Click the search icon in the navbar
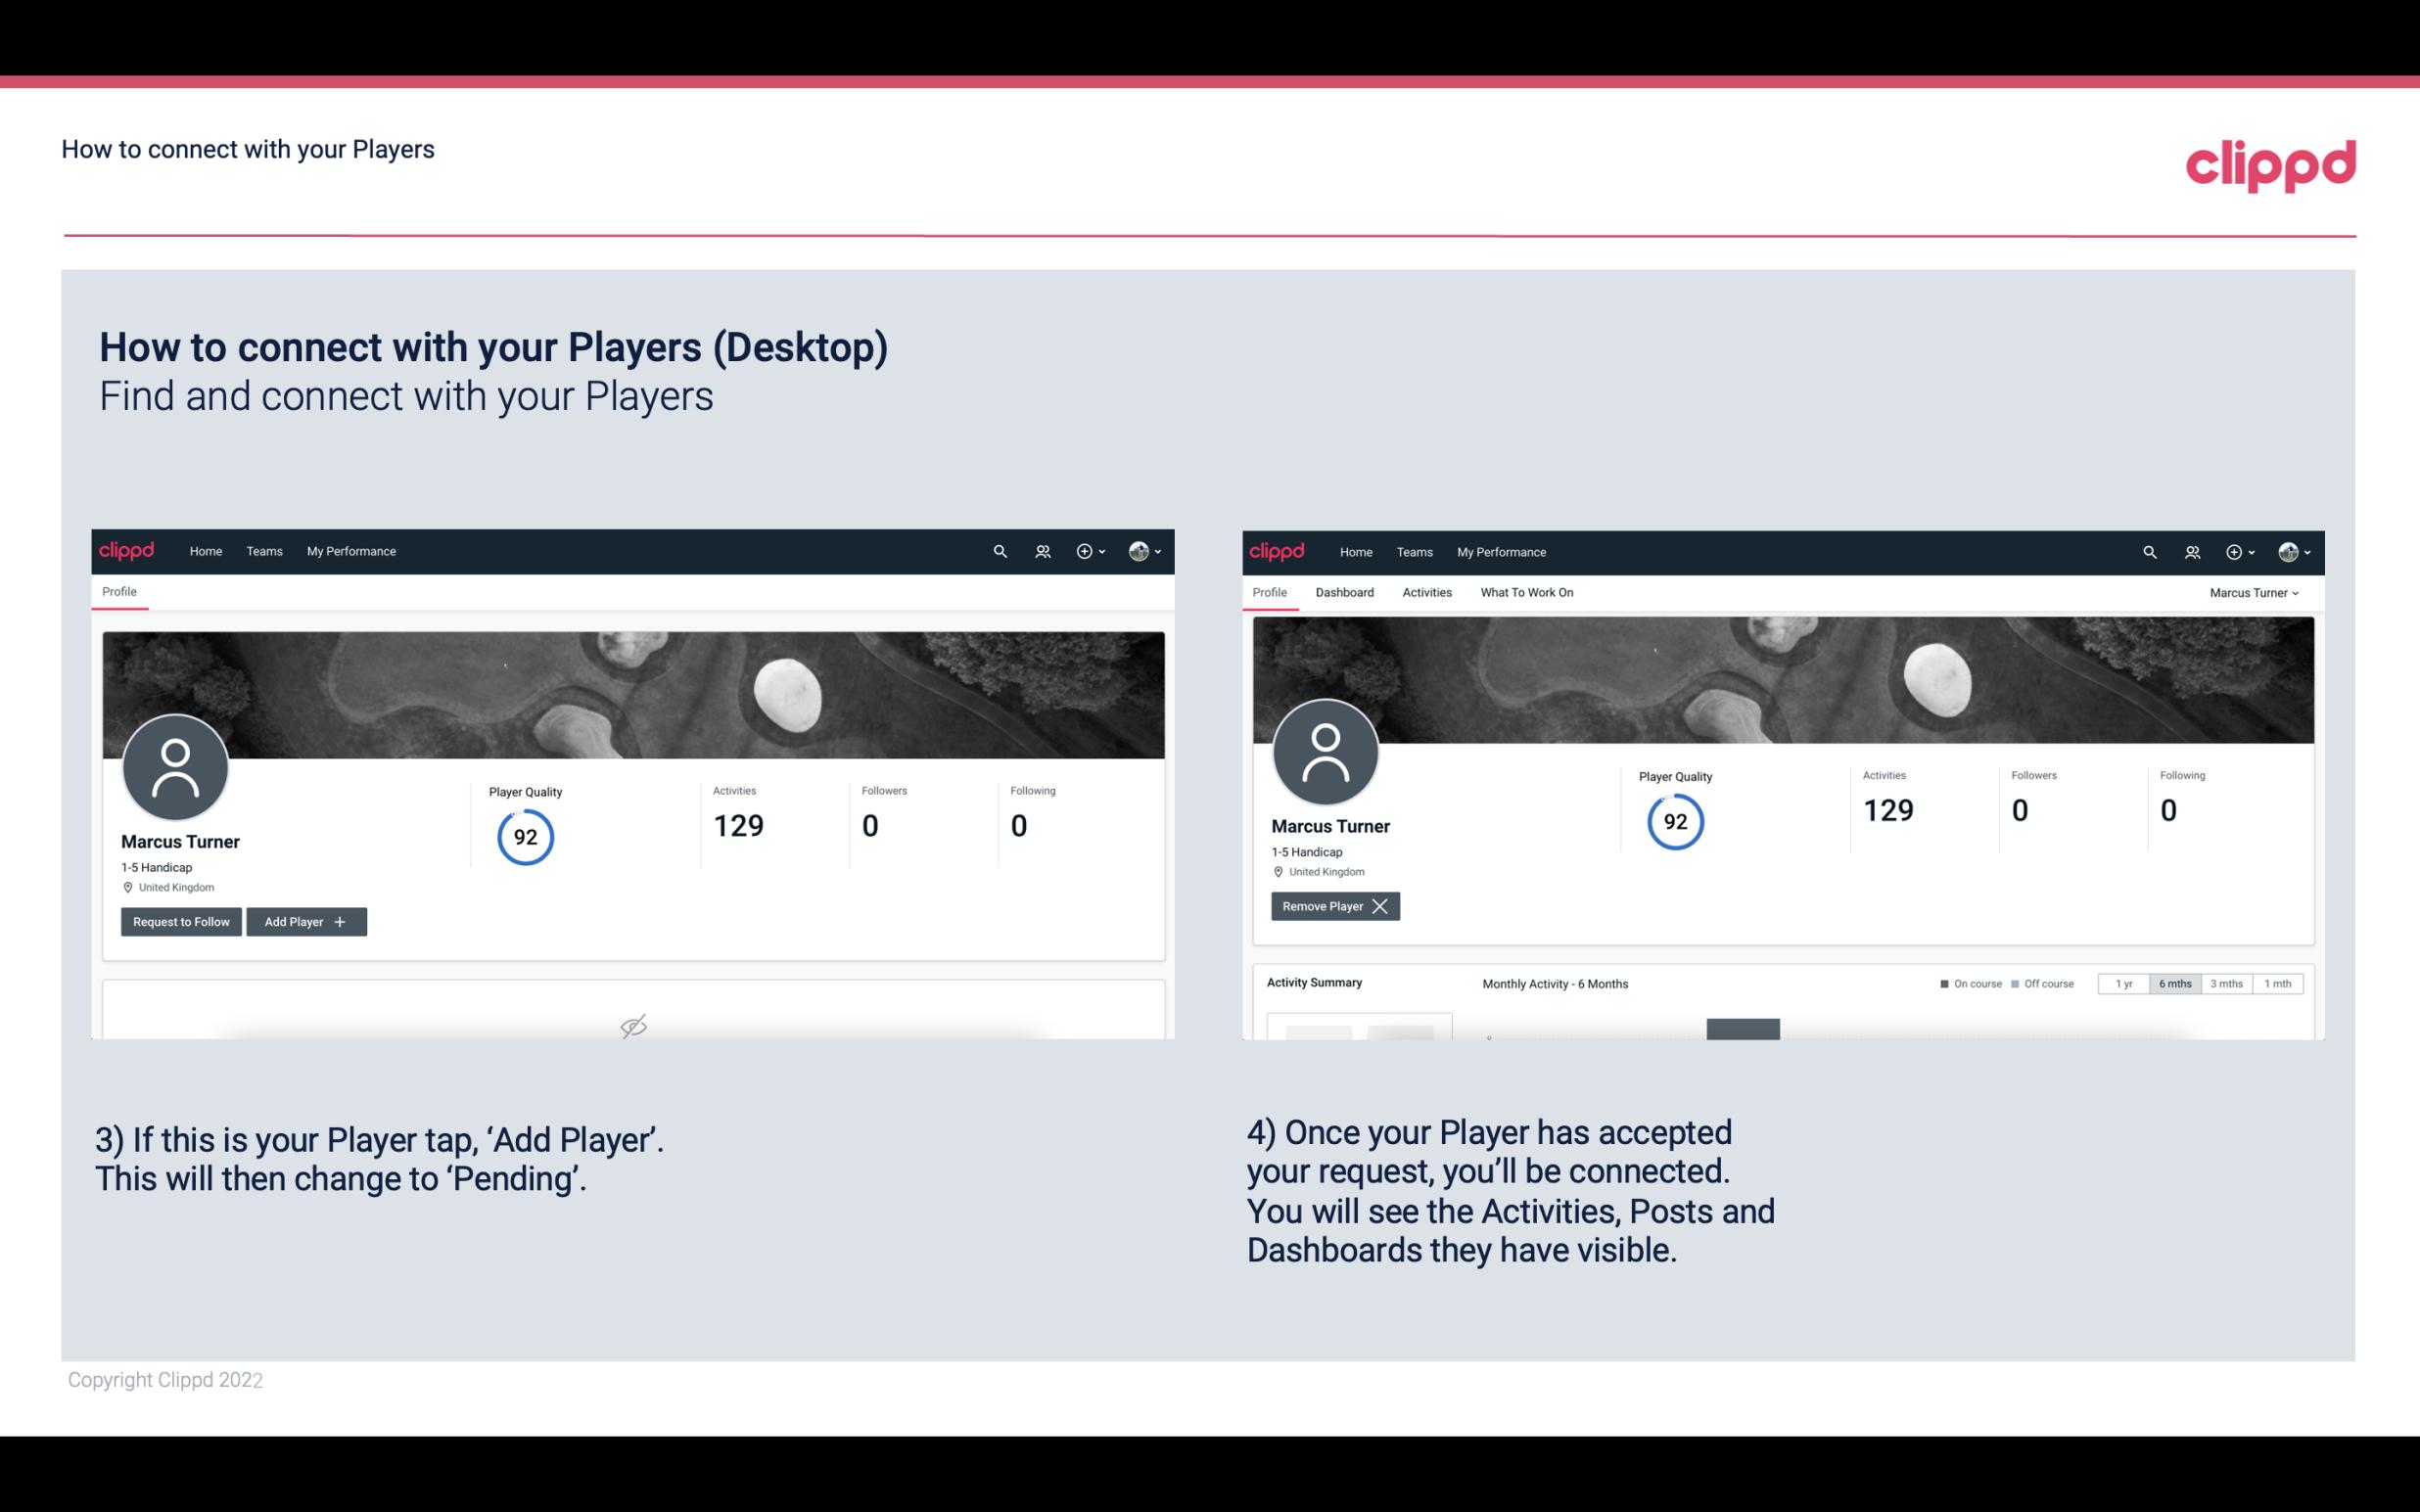The width and height of the screenshot is (2420, 1512). pyautogui.click(x=999, y=552)
